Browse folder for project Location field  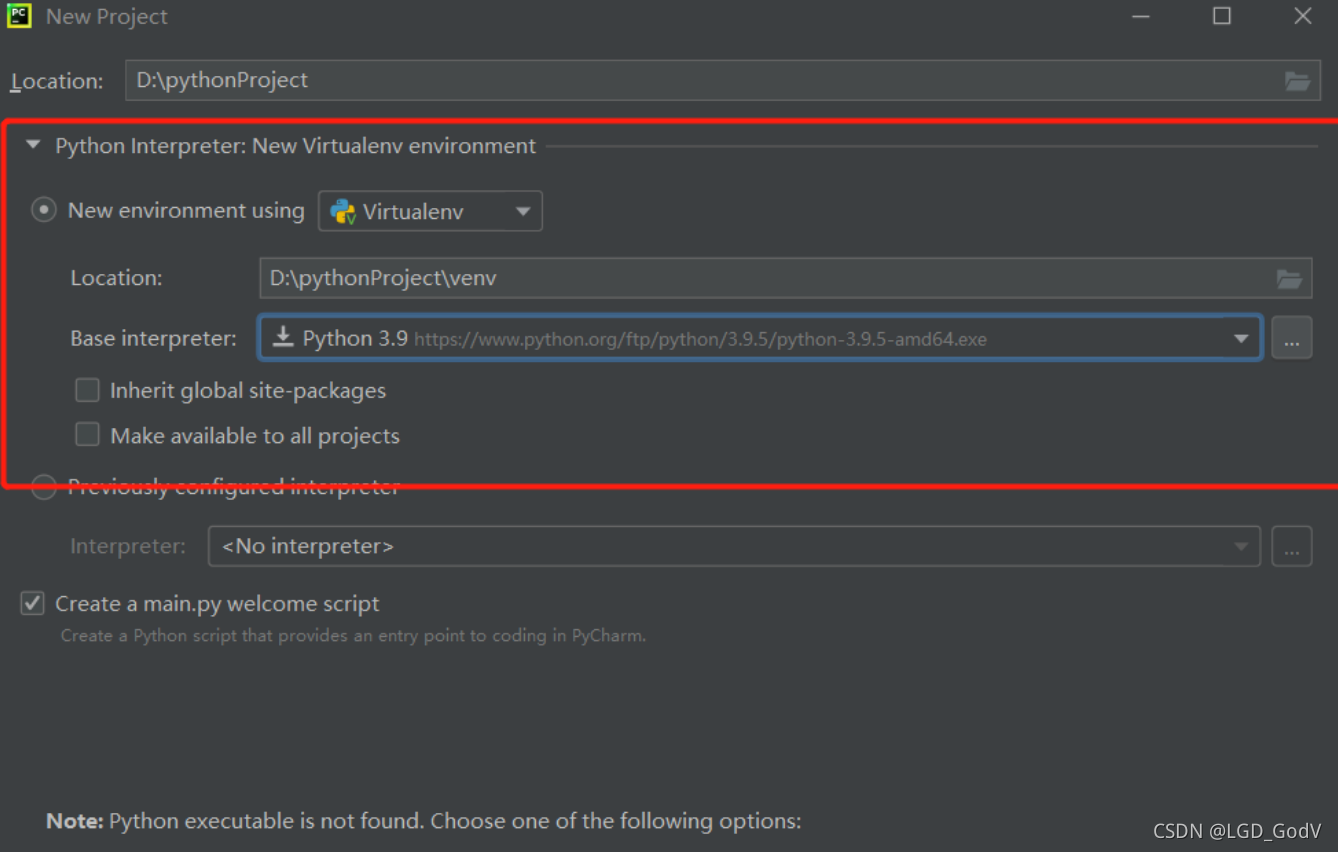click(1297, 81)
